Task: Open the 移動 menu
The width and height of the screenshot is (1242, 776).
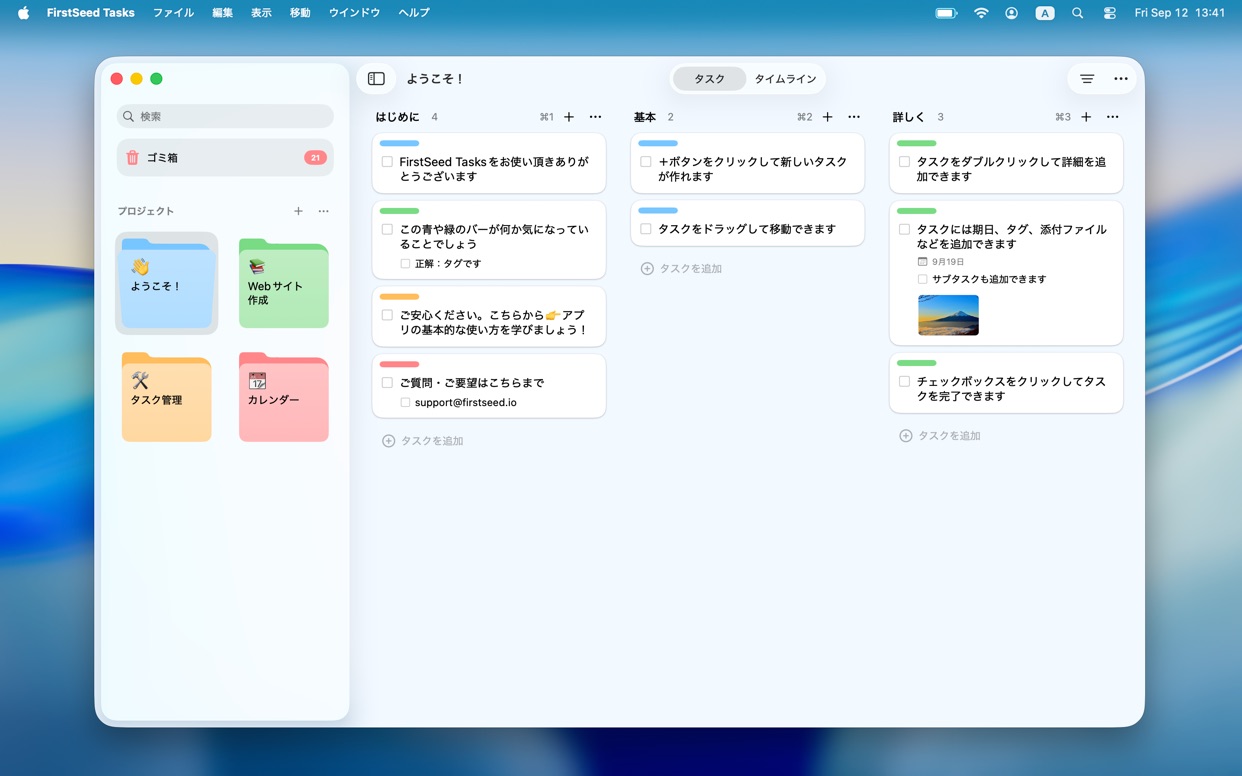Action: click(x=300, y=13)
